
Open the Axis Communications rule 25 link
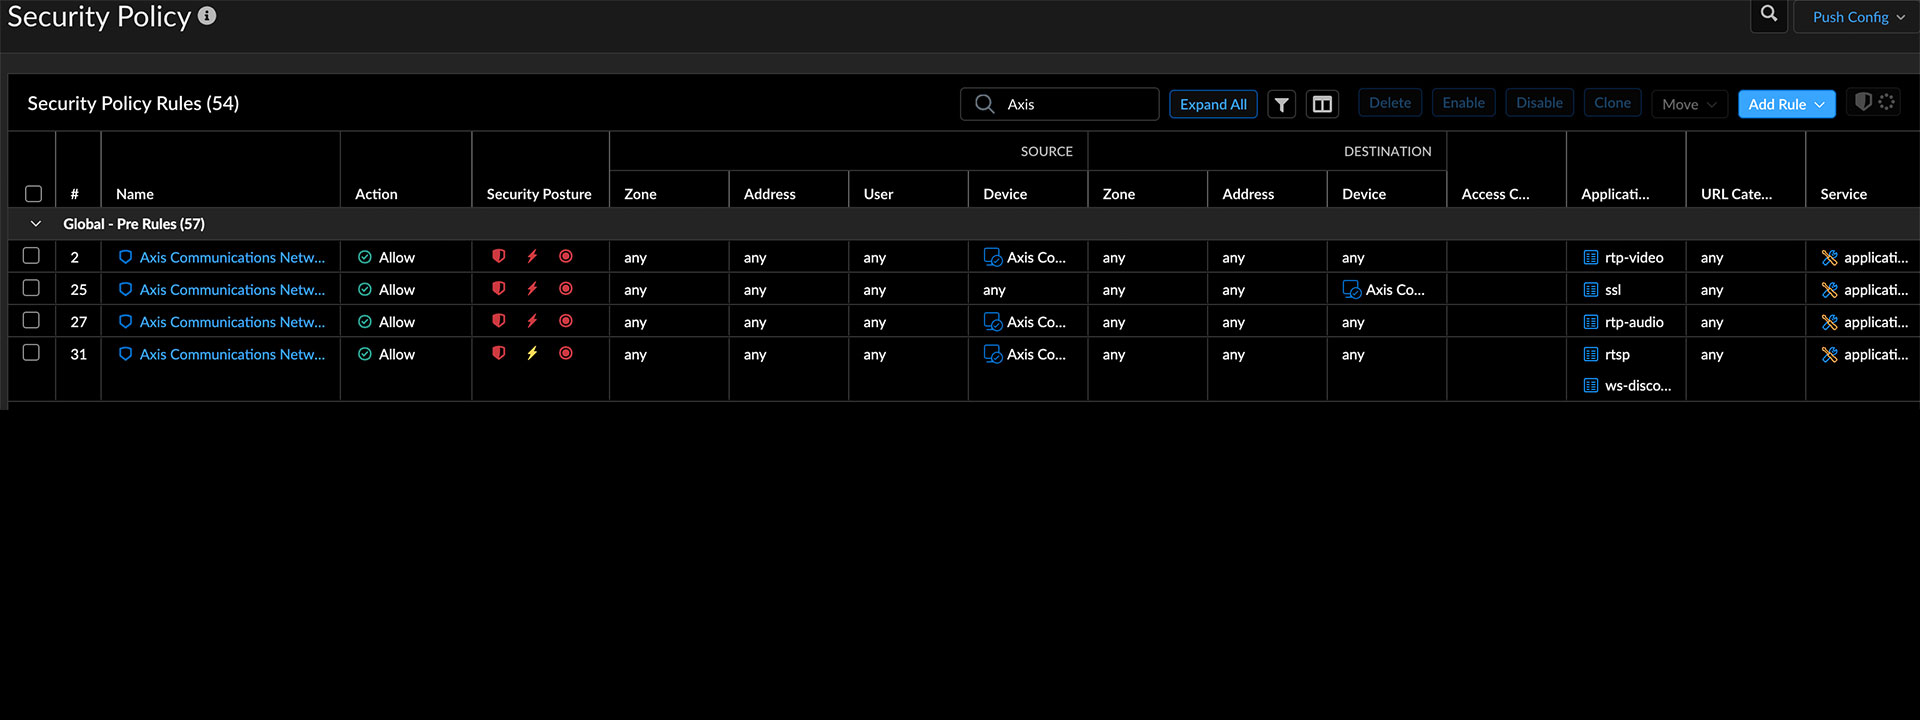232,290
